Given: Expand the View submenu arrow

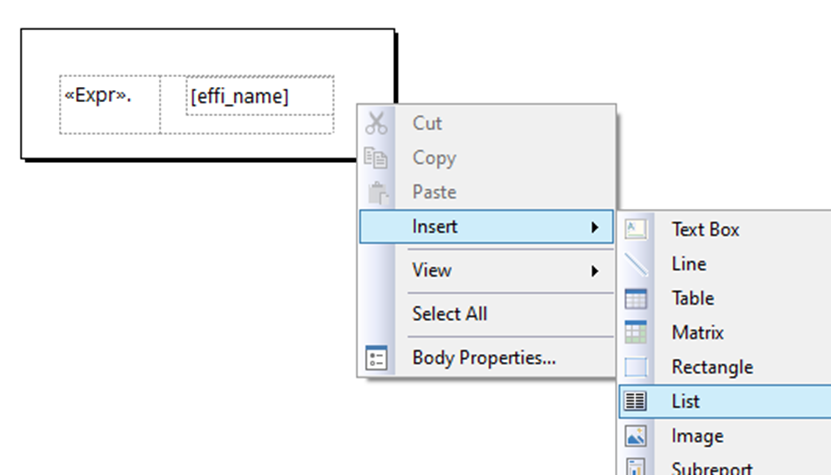Looking at the screenshot, I should pyautogui.click(x=595, y=271).
